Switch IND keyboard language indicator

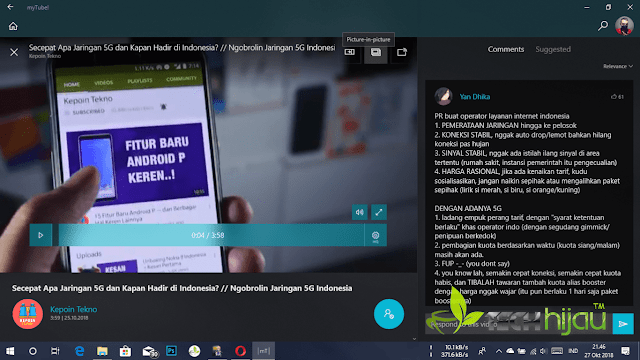[x=573, y=351]
